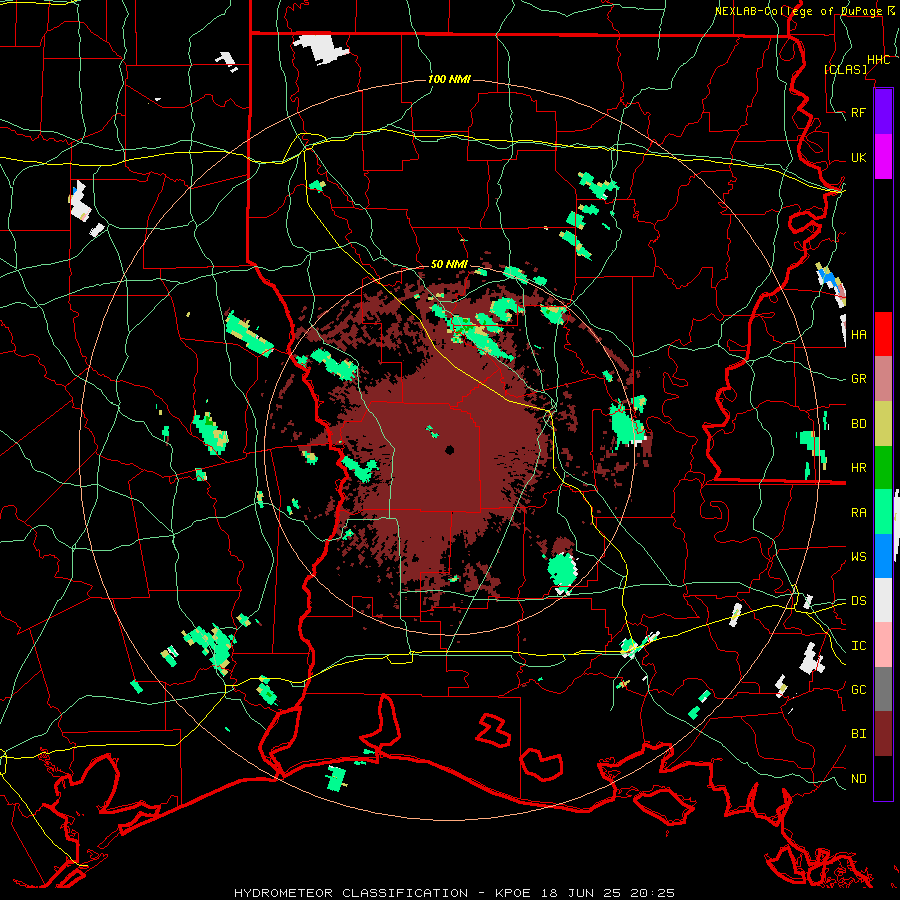The image size is (900, 900).
Task: Click the "HR" legend label text
Action: (859, 468)
